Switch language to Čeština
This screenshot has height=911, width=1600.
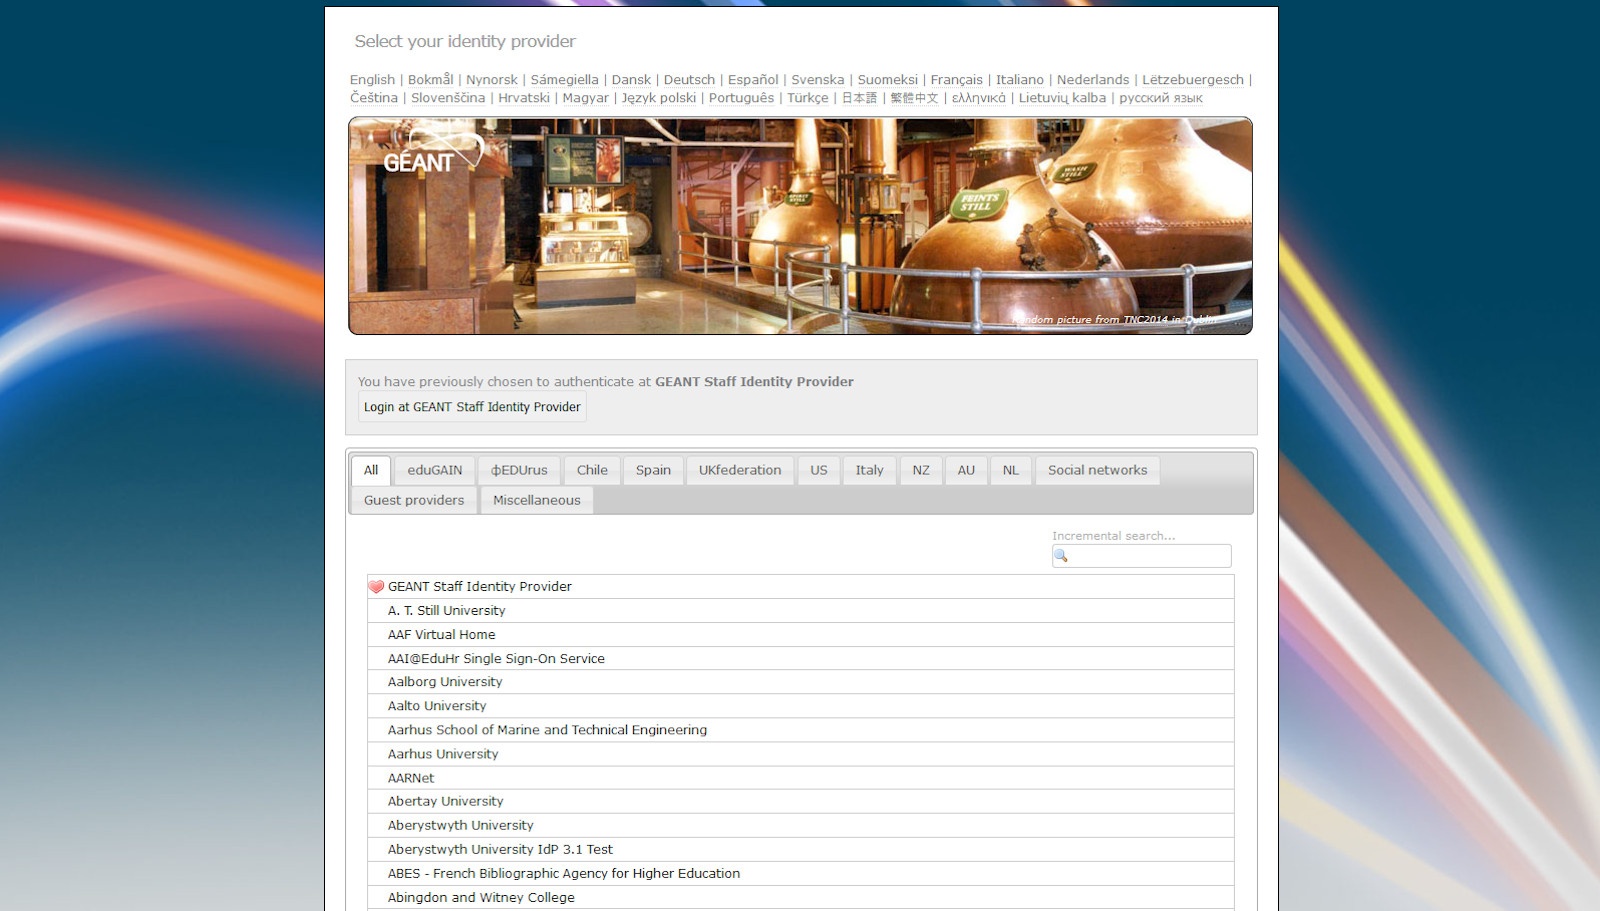(x=374, y=98)
